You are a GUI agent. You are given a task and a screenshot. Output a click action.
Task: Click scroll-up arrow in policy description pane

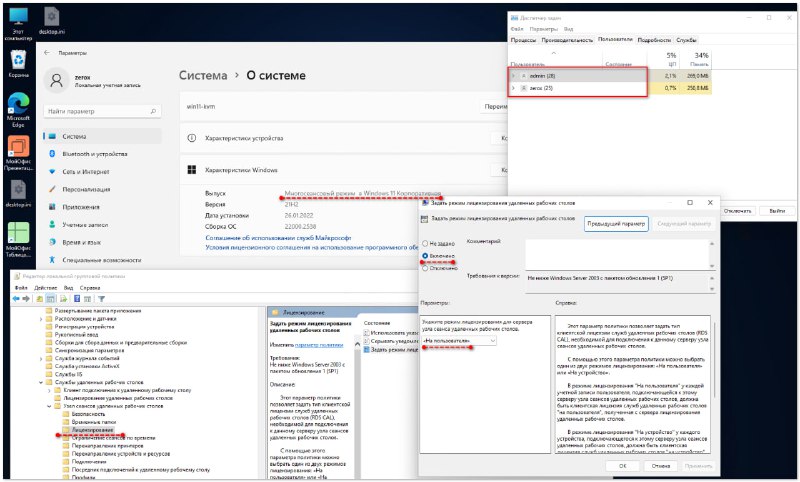point(357,344)
